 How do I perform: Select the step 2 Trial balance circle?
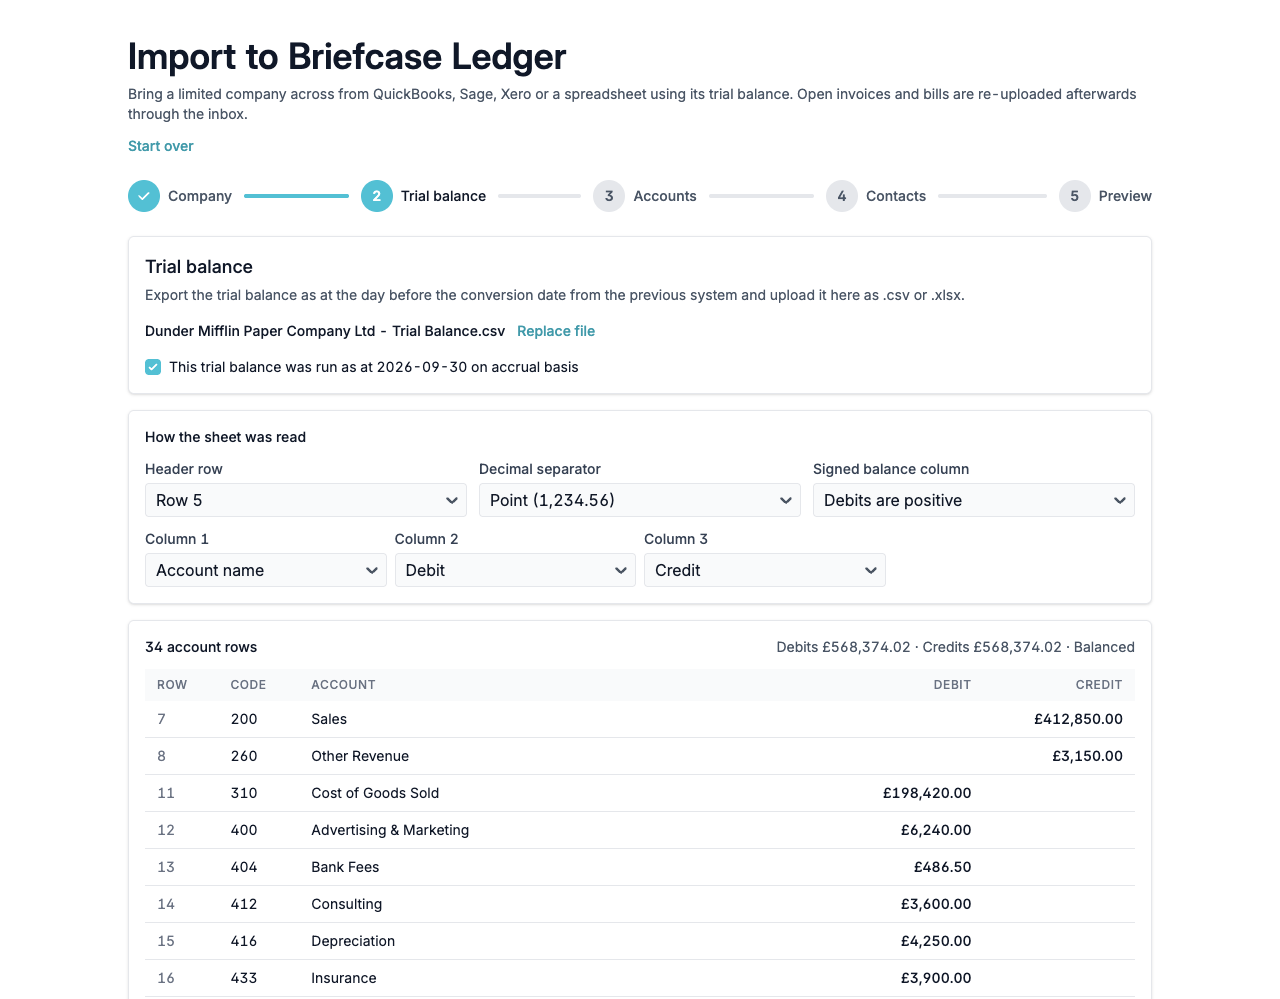coord(377,196)
